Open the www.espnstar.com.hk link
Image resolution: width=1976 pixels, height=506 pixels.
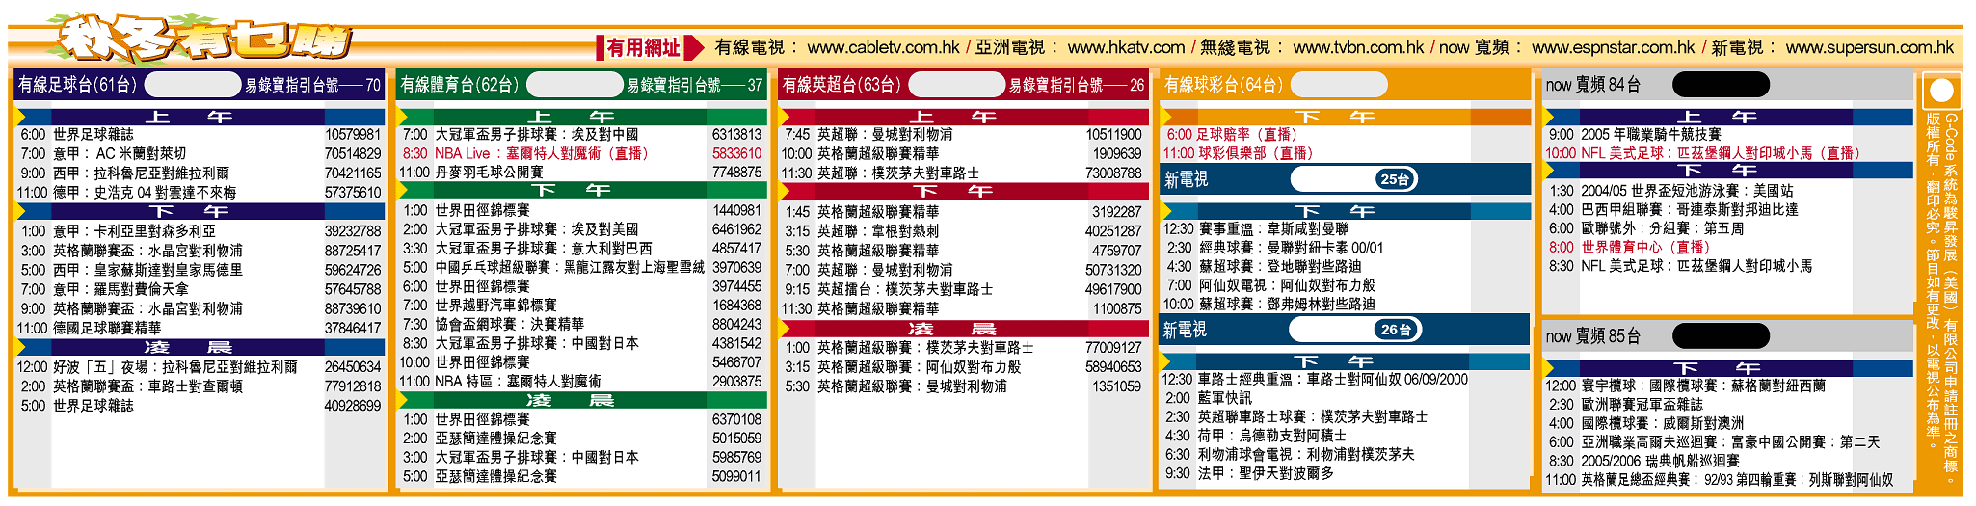pos(1613,47)
